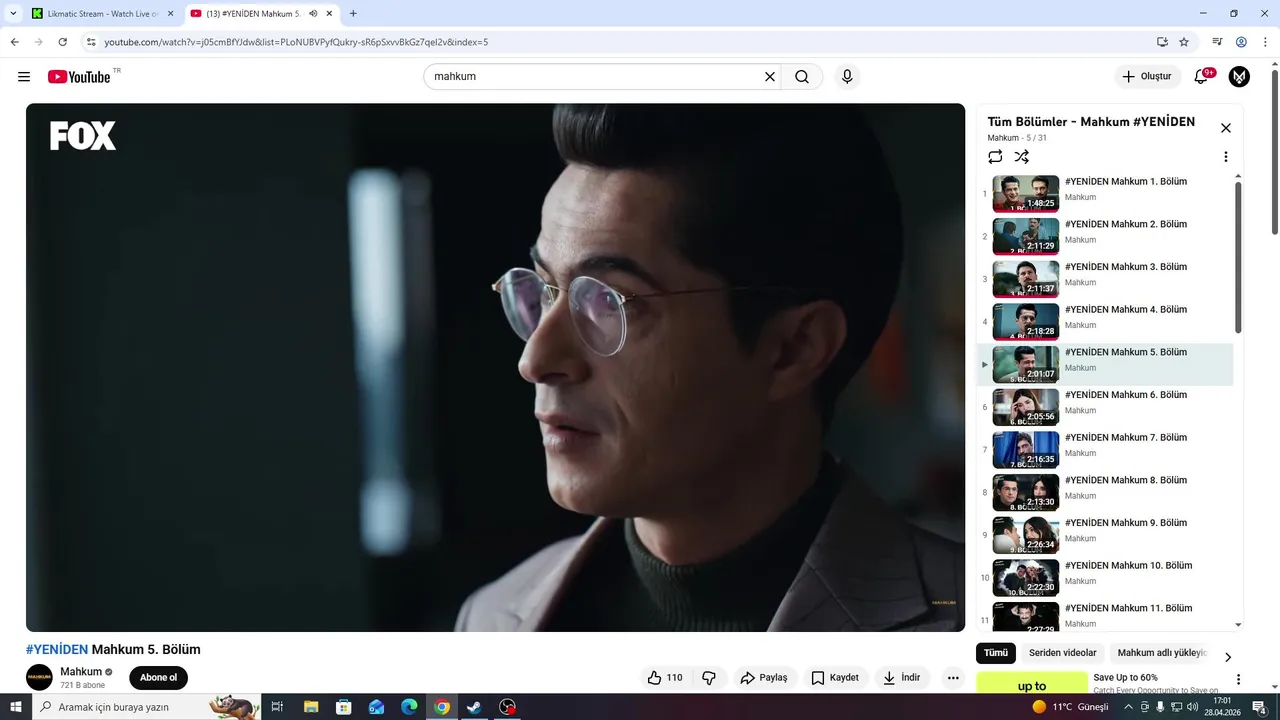Play #YENİDEN Mahkum 9. Bölüm
Screen dimensions: 1280x720
pyautogui.click(x=1105, y=535)
